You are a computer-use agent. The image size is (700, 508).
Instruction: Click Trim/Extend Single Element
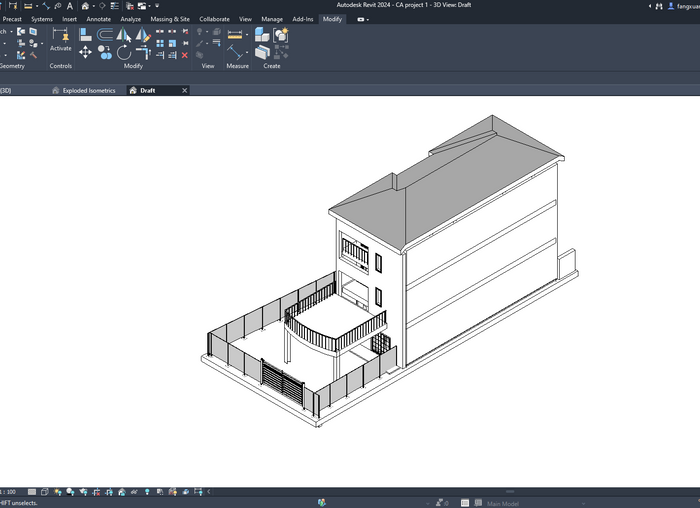pyautogui.click(x=160, y=55)
